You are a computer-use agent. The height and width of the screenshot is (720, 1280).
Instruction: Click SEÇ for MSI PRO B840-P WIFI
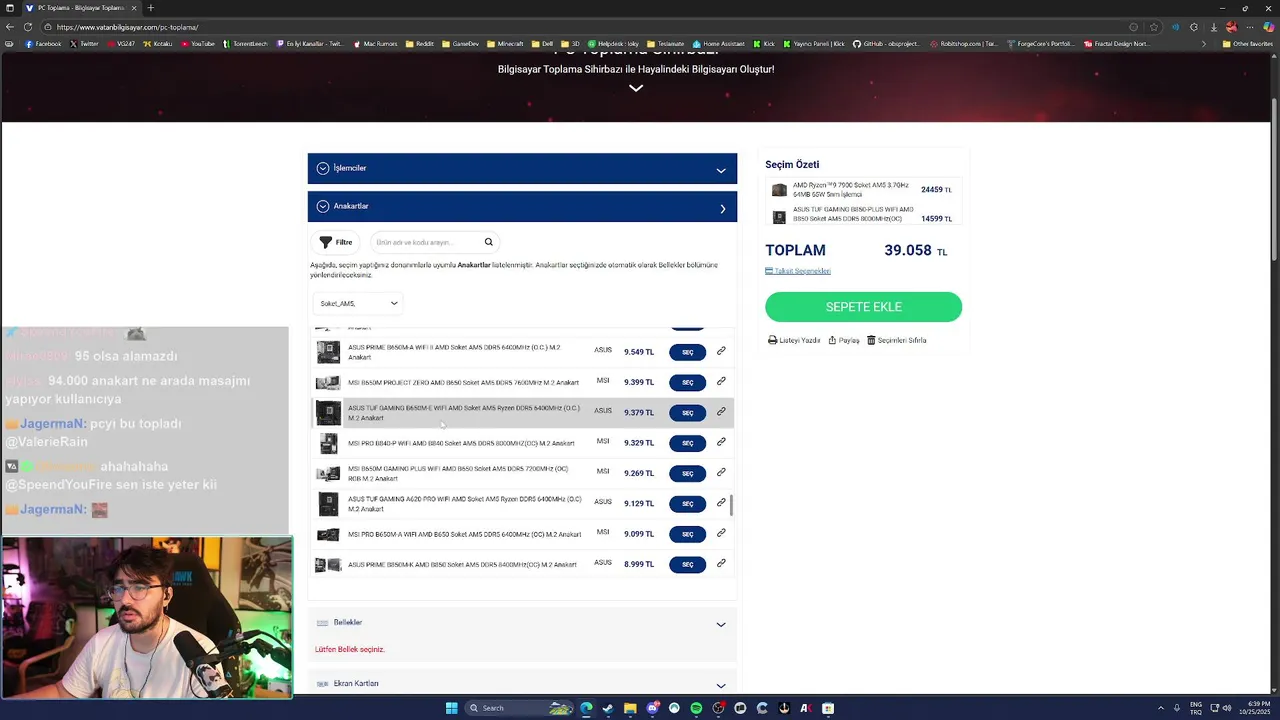coord(687,443)
